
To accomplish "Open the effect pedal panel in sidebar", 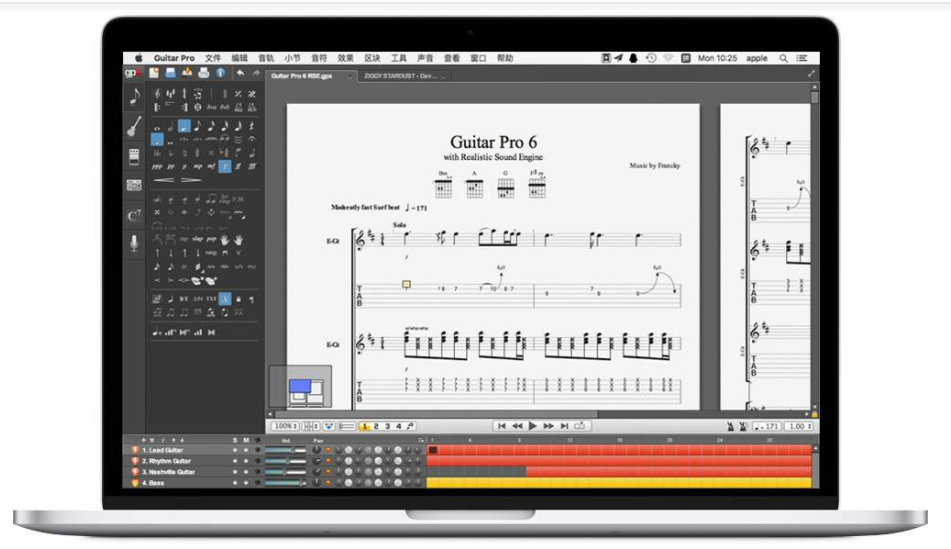I will pyautogui.click(x=135, y=157).
